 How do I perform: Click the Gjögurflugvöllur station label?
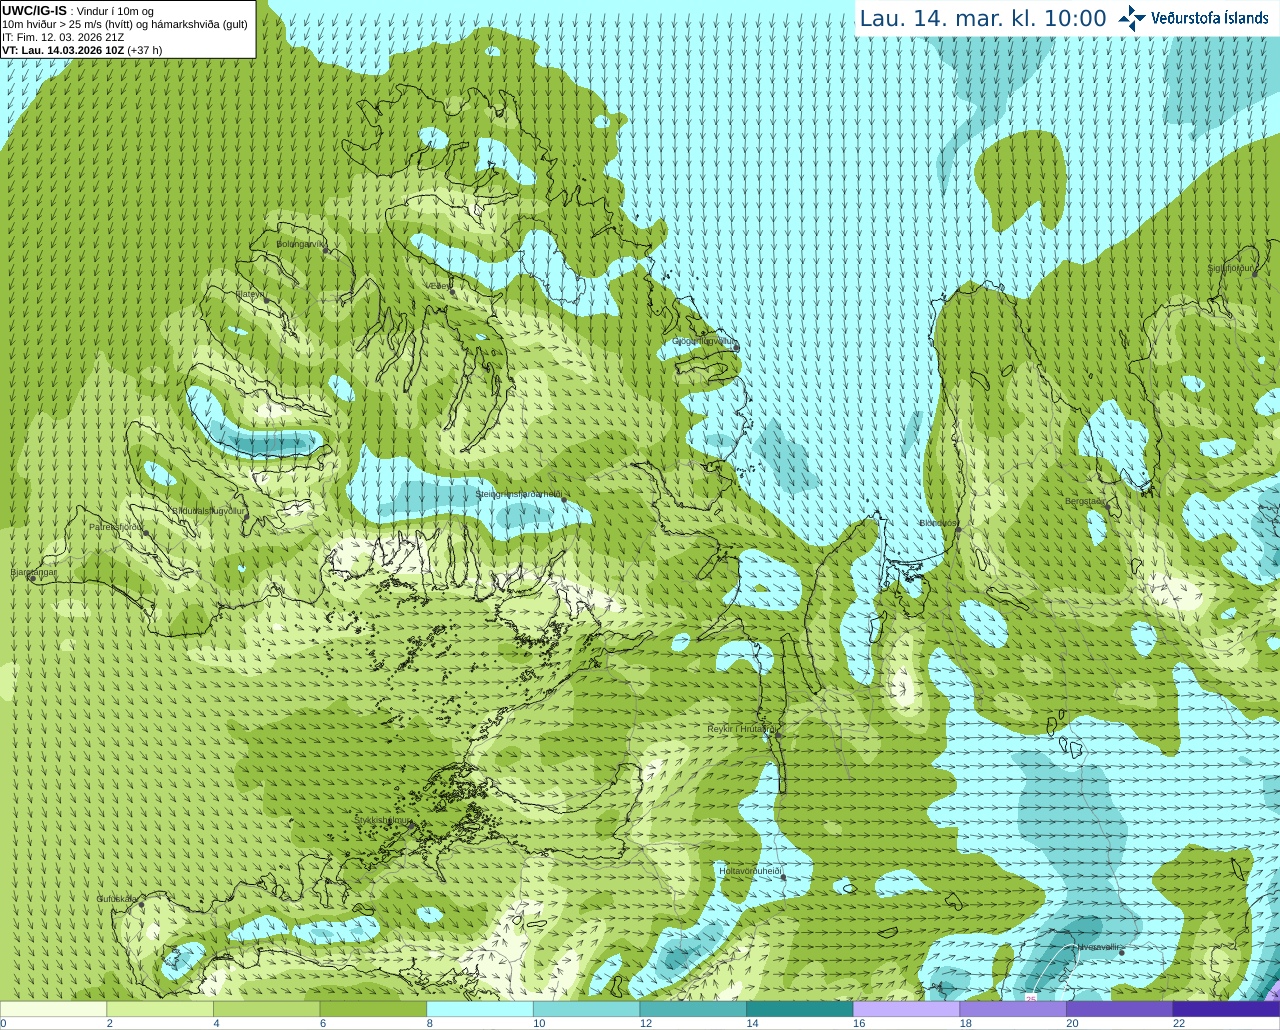click(704, 341)
